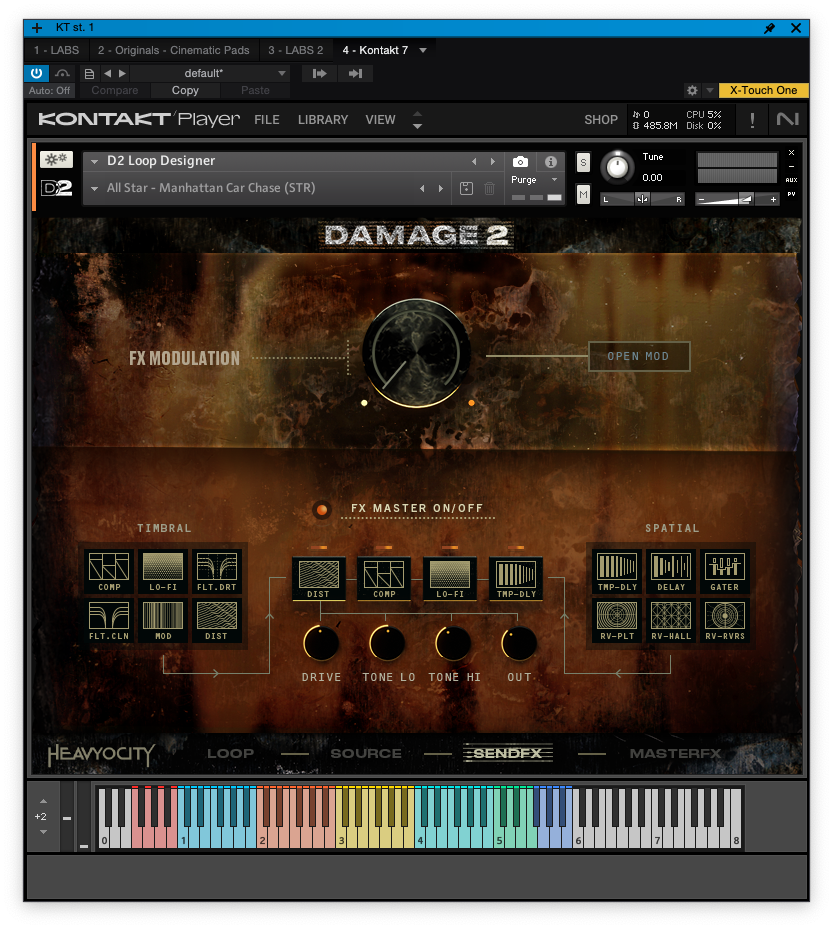The height and width of the screenshot is (929, 833).
Task: Select the MOD effect in Timbral grid
Action: point(163,620)
